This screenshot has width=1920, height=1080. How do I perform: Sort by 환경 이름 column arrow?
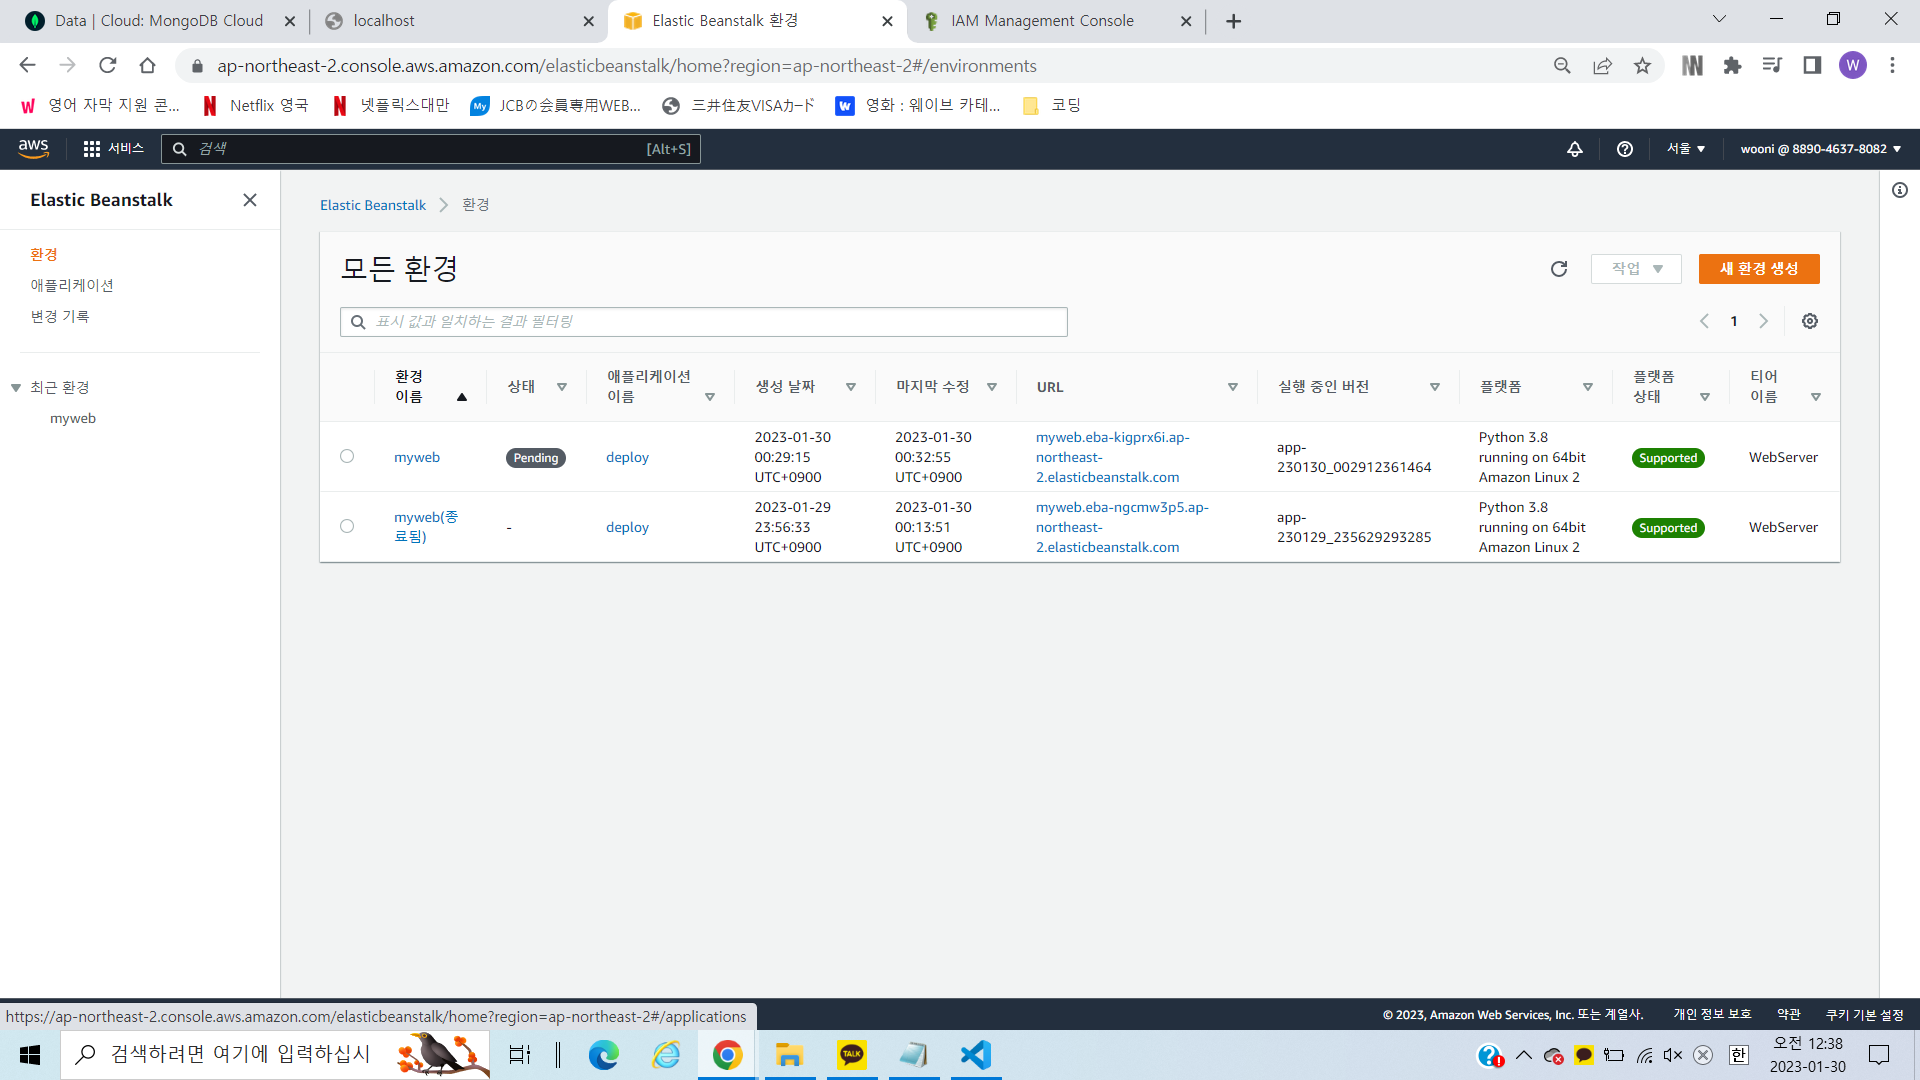pos(462,397)
